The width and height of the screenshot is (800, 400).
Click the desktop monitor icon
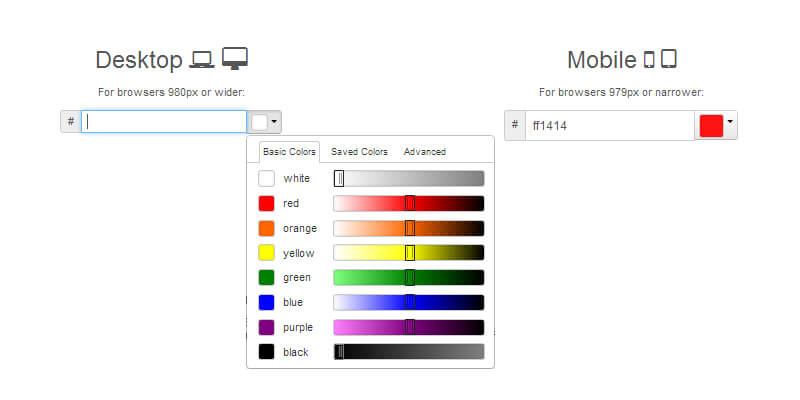pos(234,59)
